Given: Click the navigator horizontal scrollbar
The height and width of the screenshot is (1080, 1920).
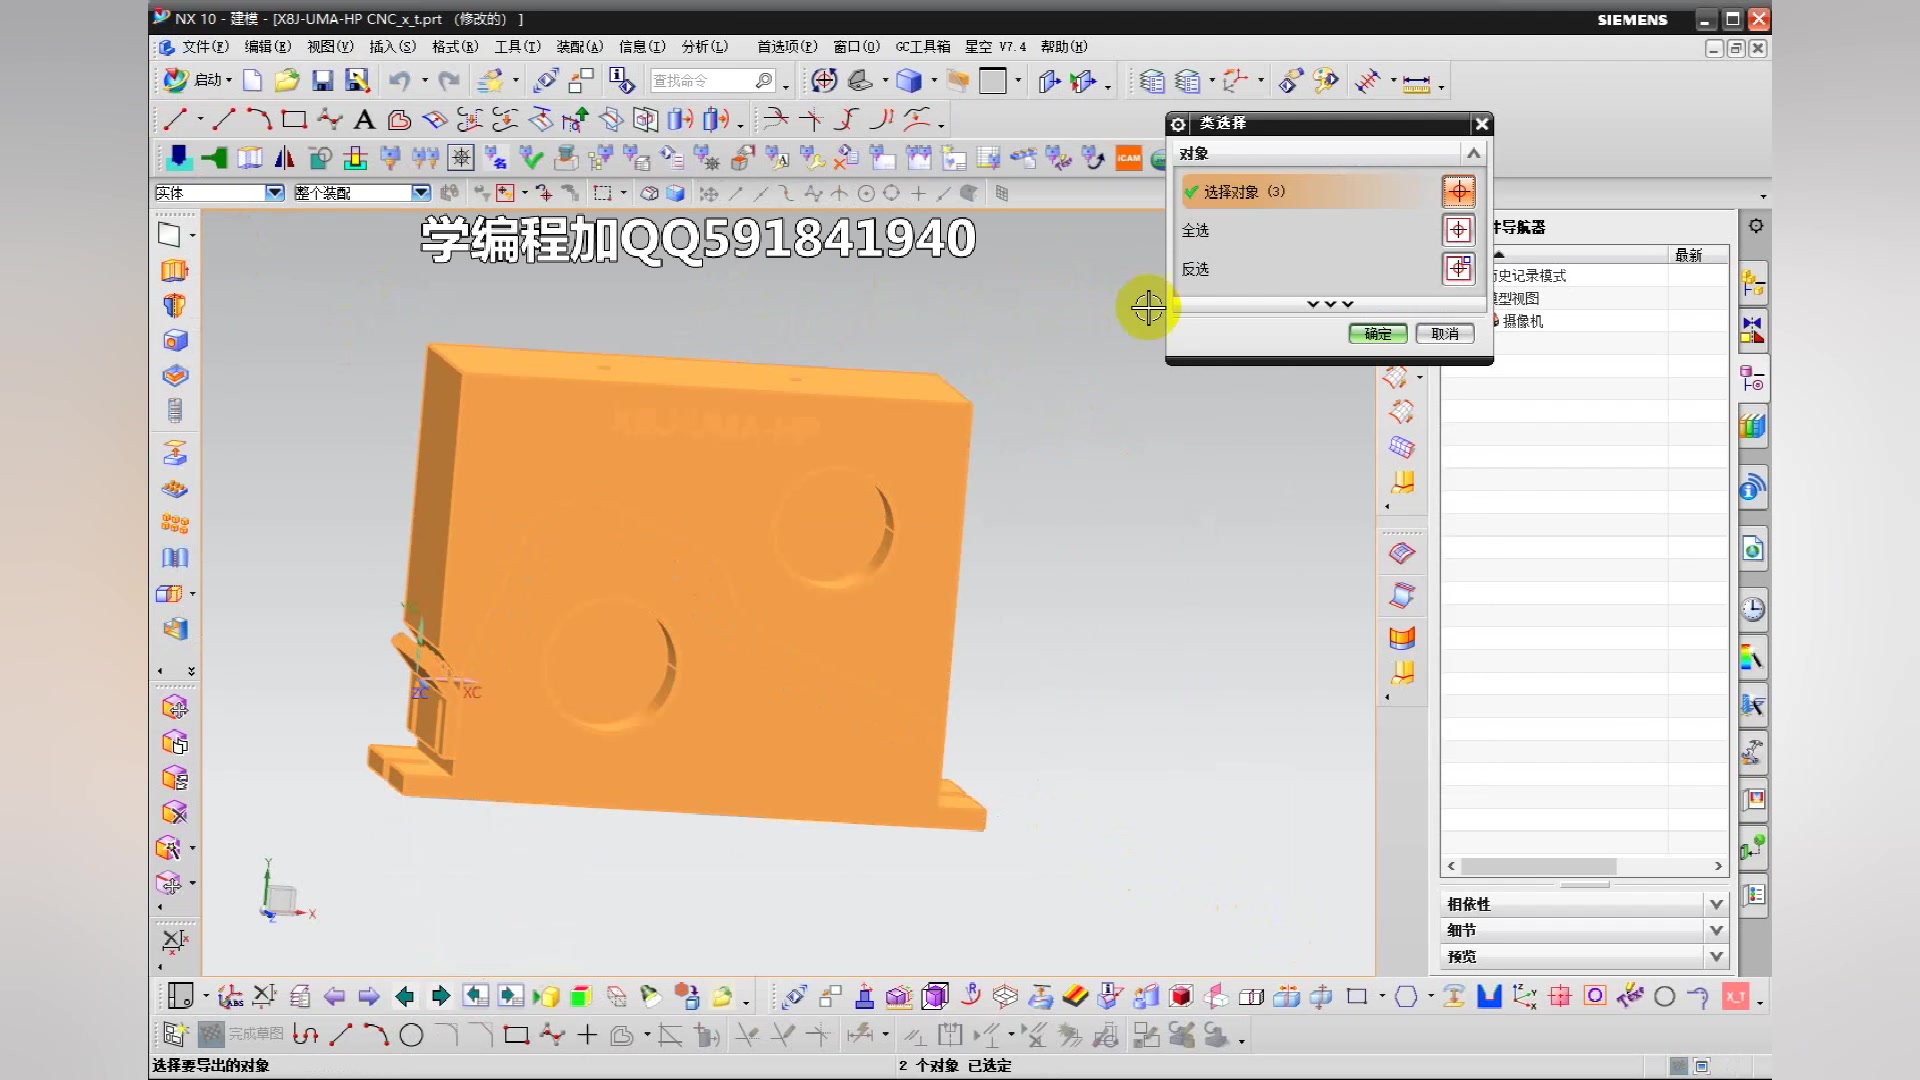Looking at the screenshot, I should (1538, 866).
